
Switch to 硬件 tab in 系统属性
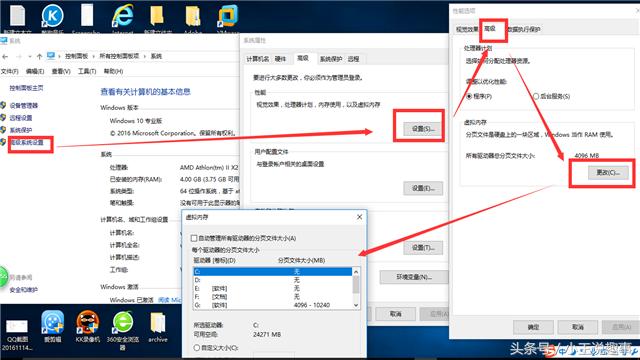280,59
